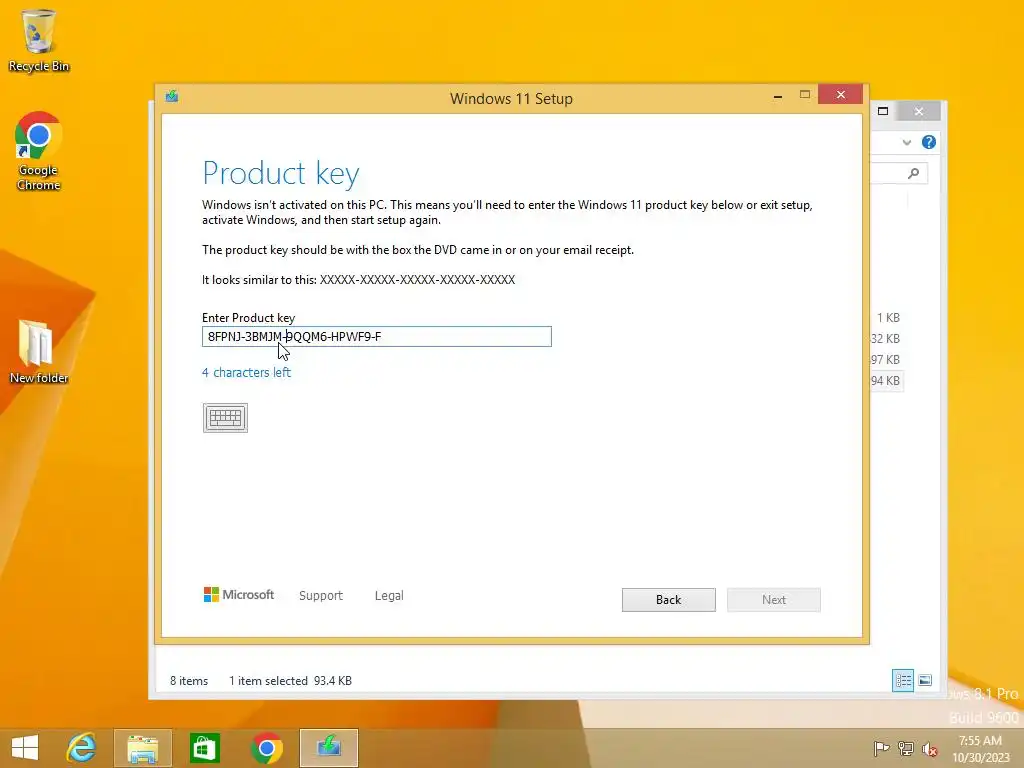Click the Windows 11 Setup title bar icon

click(x=172, y=97)
